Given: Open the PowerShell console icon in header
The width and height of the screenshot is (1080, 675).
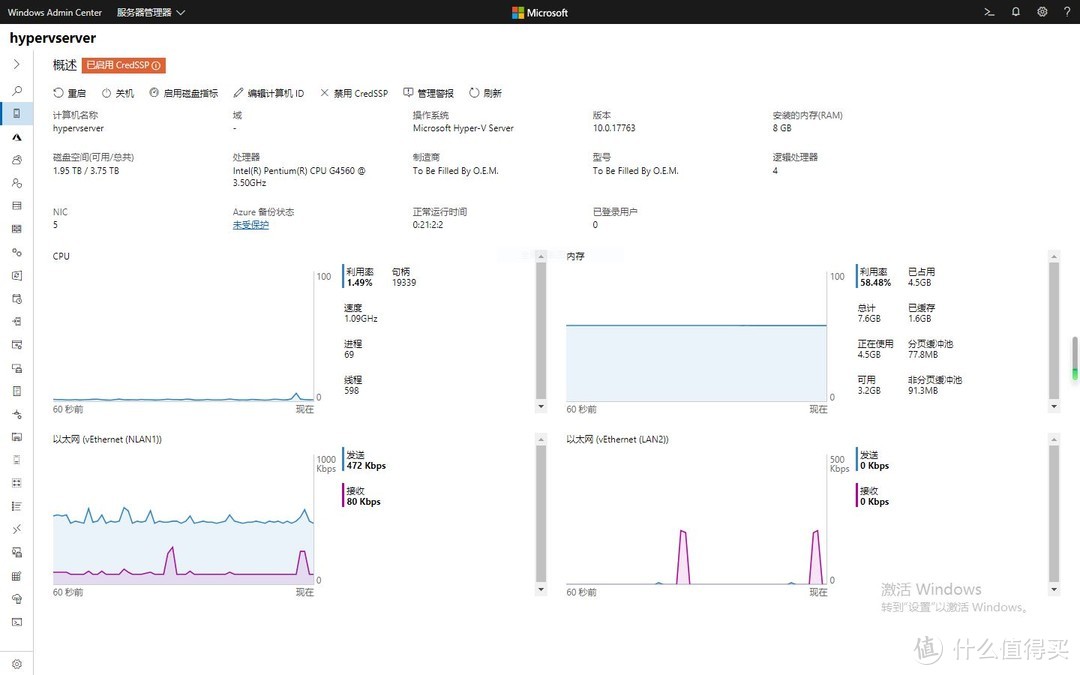Looking at the screenshot, I should (989, 12).
